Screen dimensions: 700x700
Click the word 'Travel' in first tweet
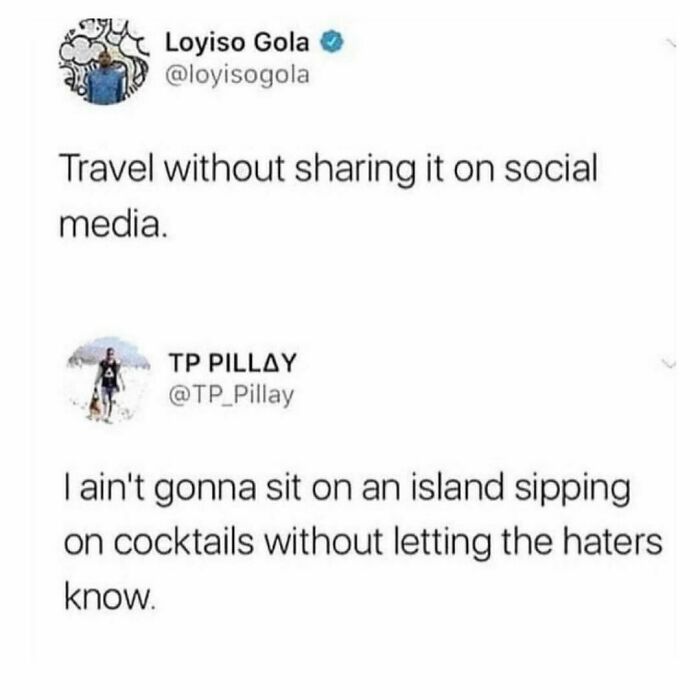pos(109,169)
